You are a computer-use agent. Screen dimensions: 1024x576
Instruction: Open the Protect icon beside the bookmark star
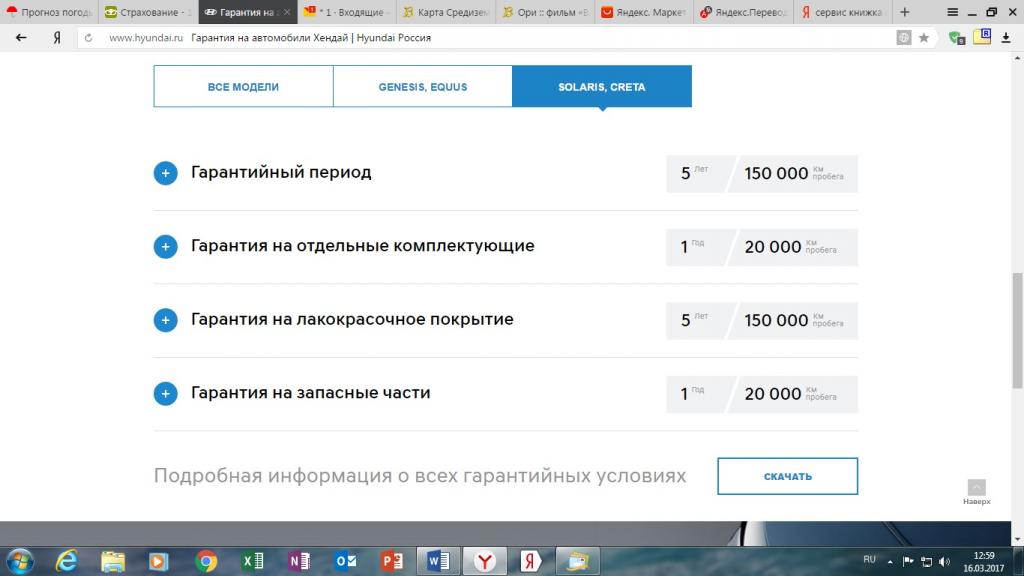tap(904, 38)
